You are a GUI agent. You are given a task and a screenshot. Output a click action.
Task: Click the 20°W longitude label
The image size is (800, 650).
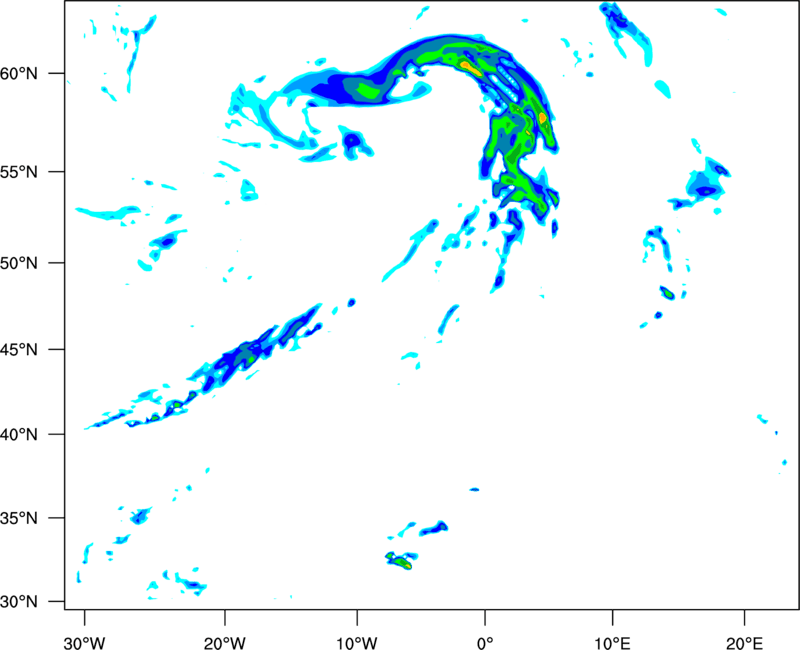tap(225, 643)
